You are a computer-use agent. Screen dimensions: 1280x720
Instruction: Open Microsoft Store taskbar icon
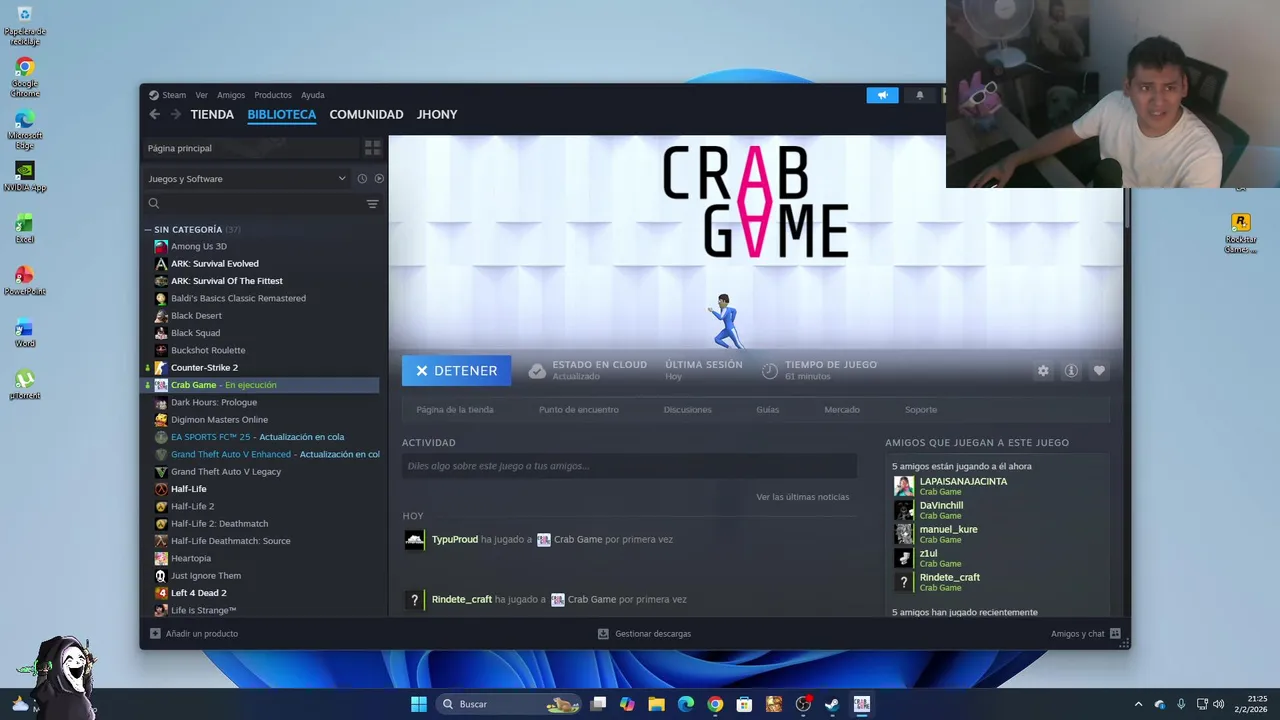click(744, 704)
